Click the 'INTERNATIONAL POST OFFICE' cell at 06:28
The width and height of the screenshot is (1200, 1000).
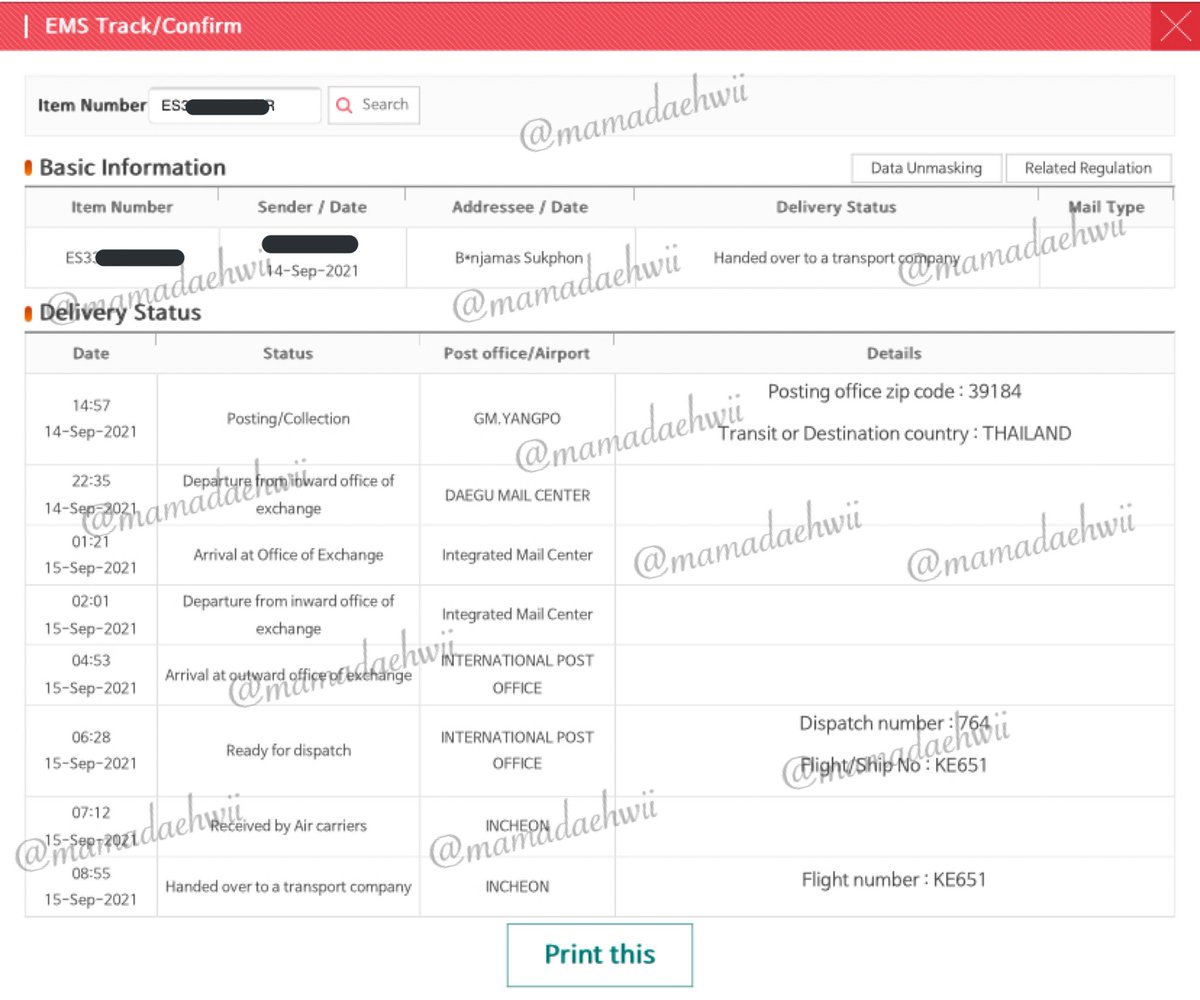[x=517, y=751]
